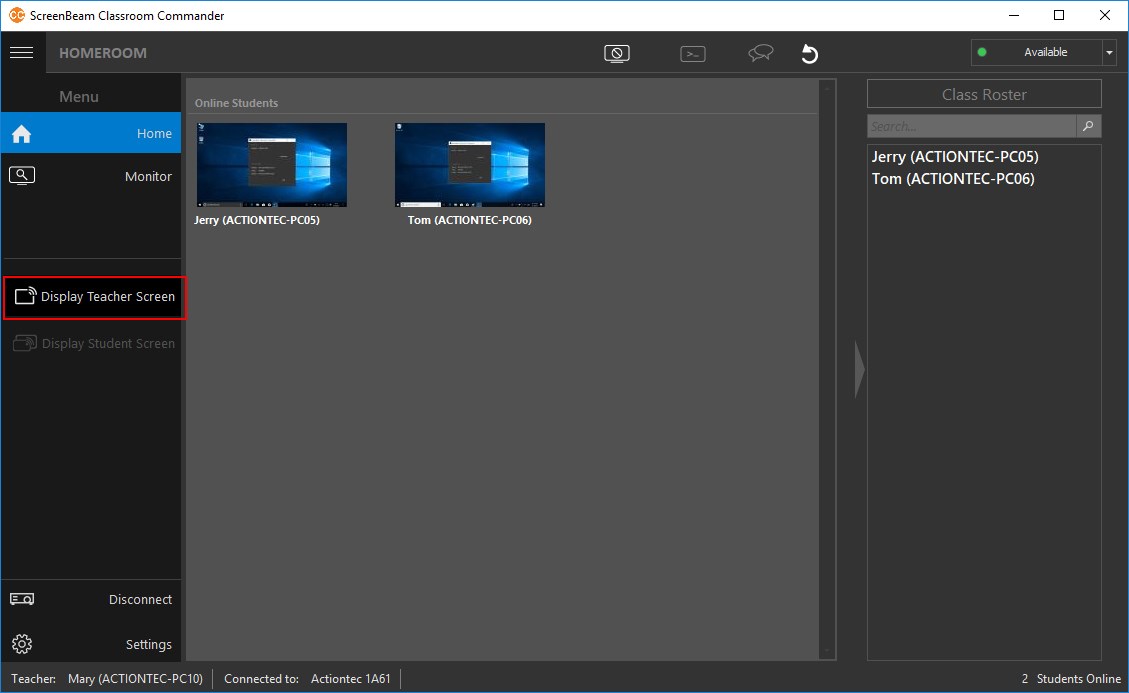Close the Classroom Commander window
1129x693 pixels.
point(1105,15)
